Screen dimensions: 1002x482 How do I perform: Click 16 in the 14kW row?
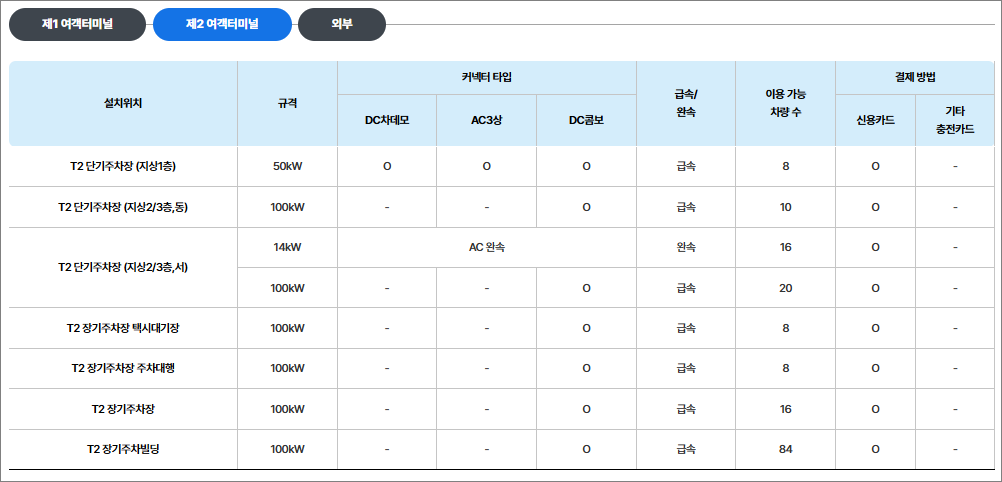(x=785, y=247)
